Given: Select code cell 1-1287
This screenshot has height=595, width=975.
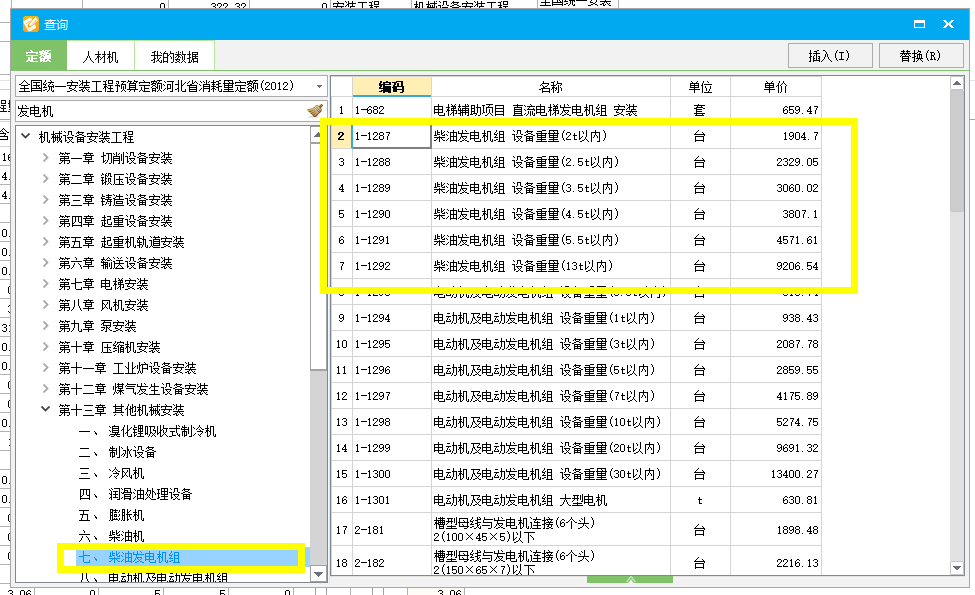Looking at the screenshot, I should [x=392, y=136].
